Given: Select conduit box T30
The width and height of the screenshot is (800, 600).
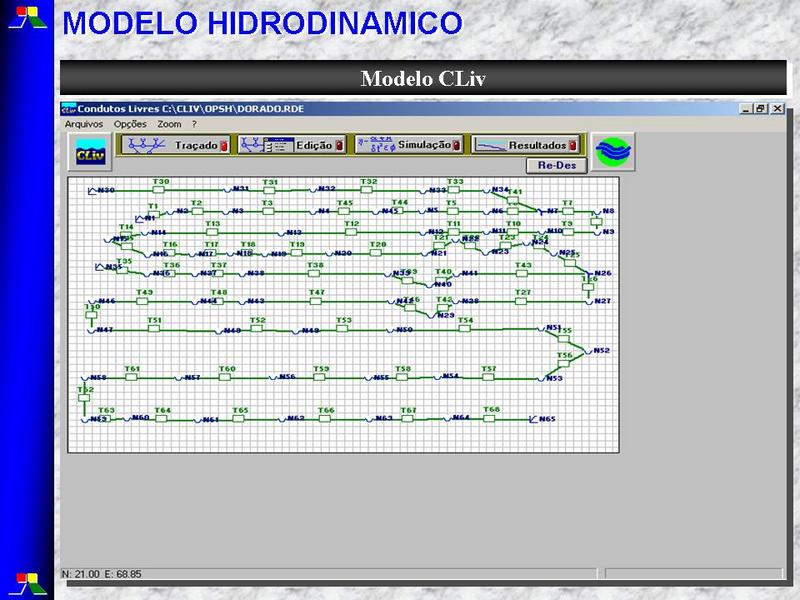Looking at the screenshot, I should tap(159, 190).
